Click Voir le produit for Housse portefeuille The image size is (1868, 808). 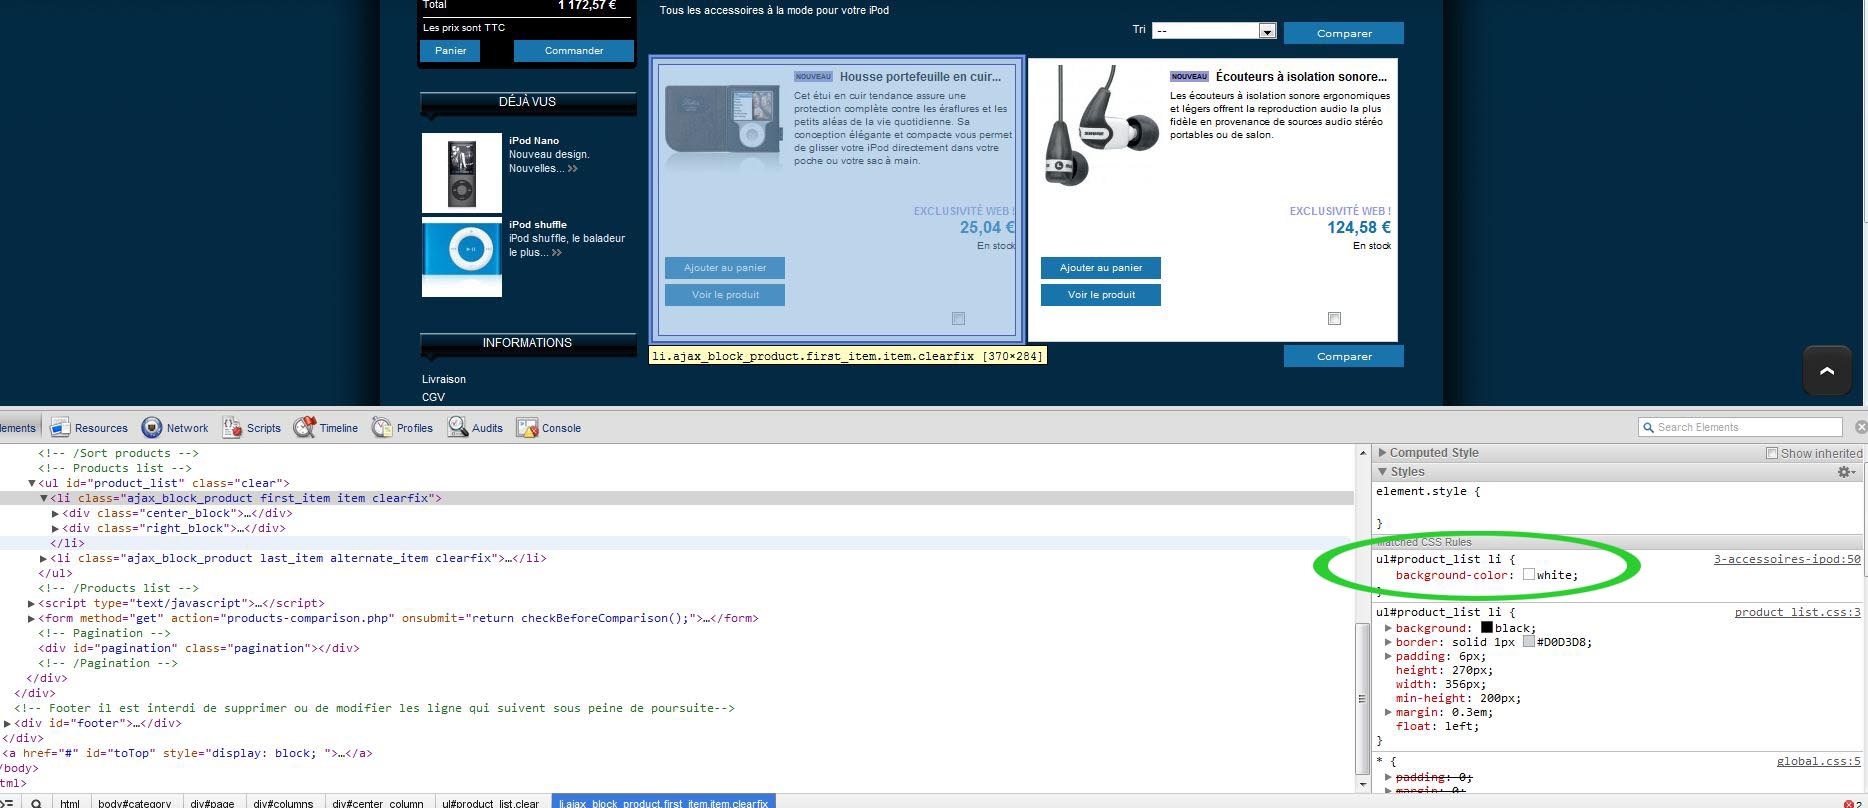tap(725, 295)
